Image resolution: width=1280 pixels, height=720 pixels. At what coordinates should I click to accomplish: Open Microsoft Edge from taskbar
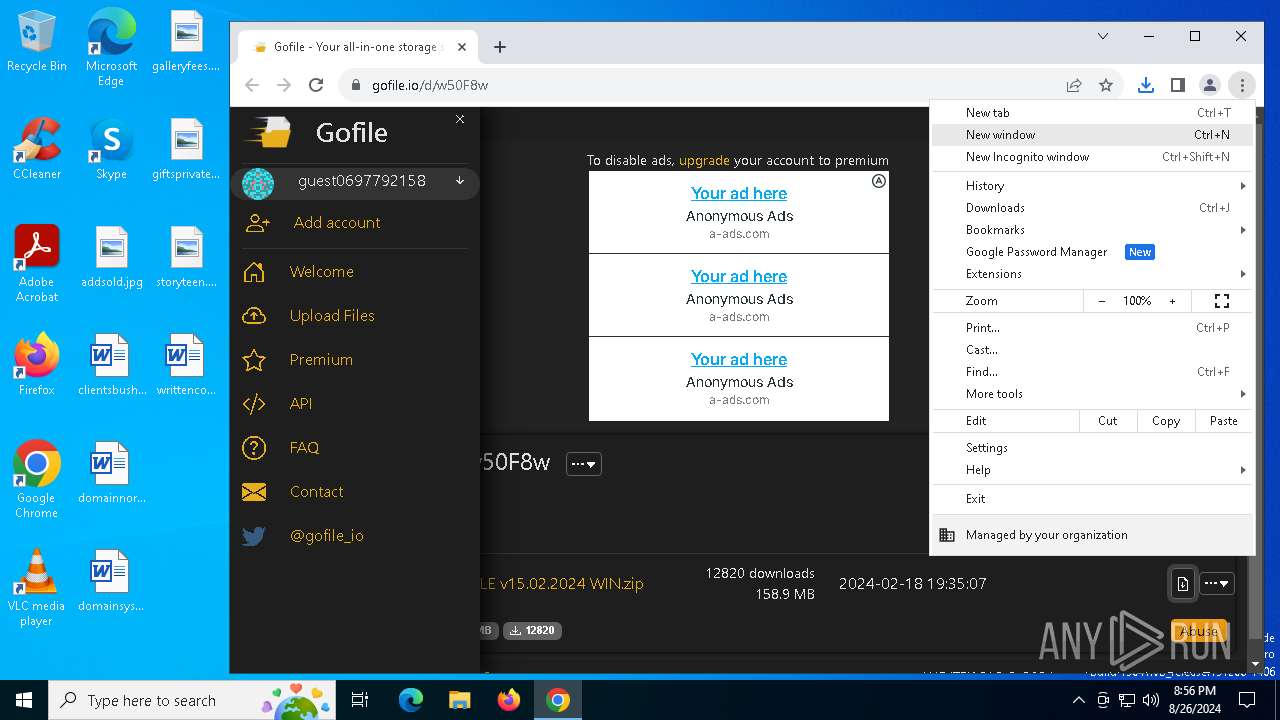coord(411,700)
